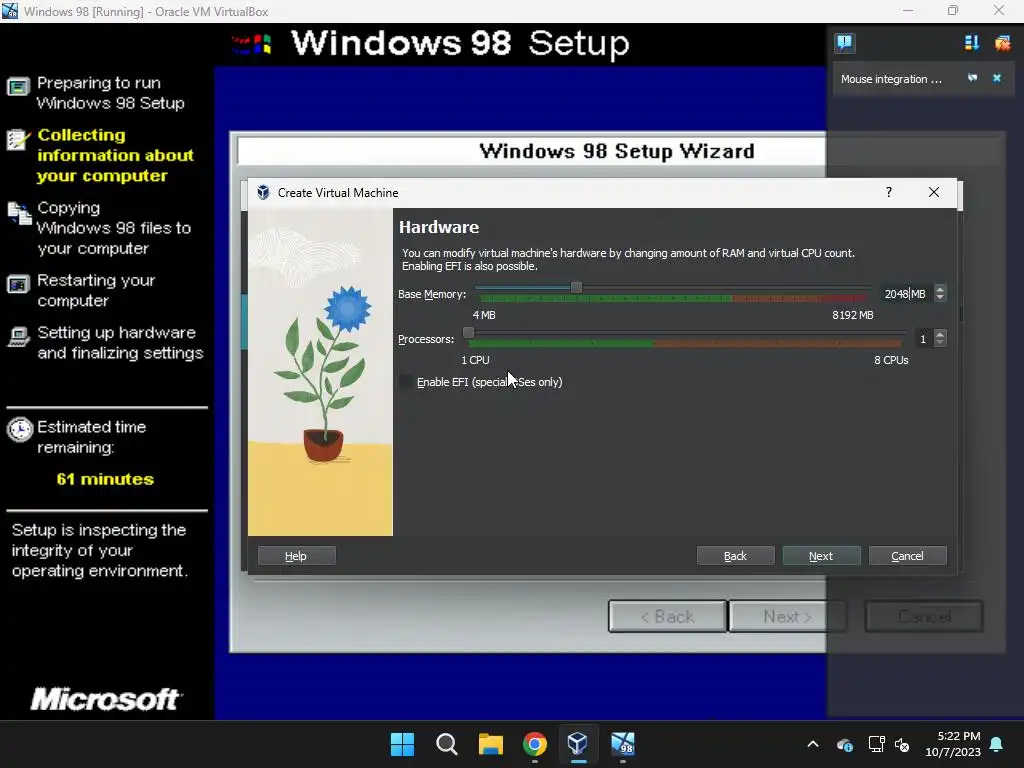This screenshot has width=1024, height=768.
Task: Increase Base Memory with up arrow
Action: point(940,290)
